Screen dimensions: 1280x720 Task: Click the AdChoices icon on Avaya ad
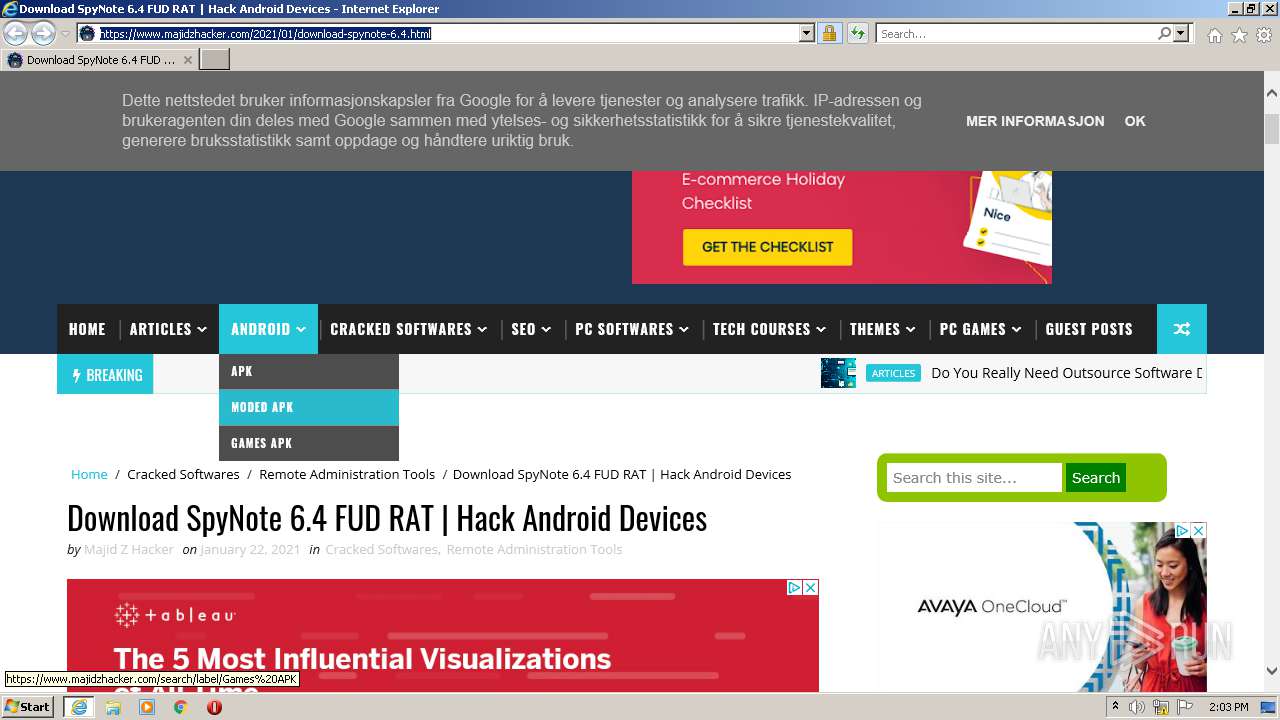(x=1182, y=530)
